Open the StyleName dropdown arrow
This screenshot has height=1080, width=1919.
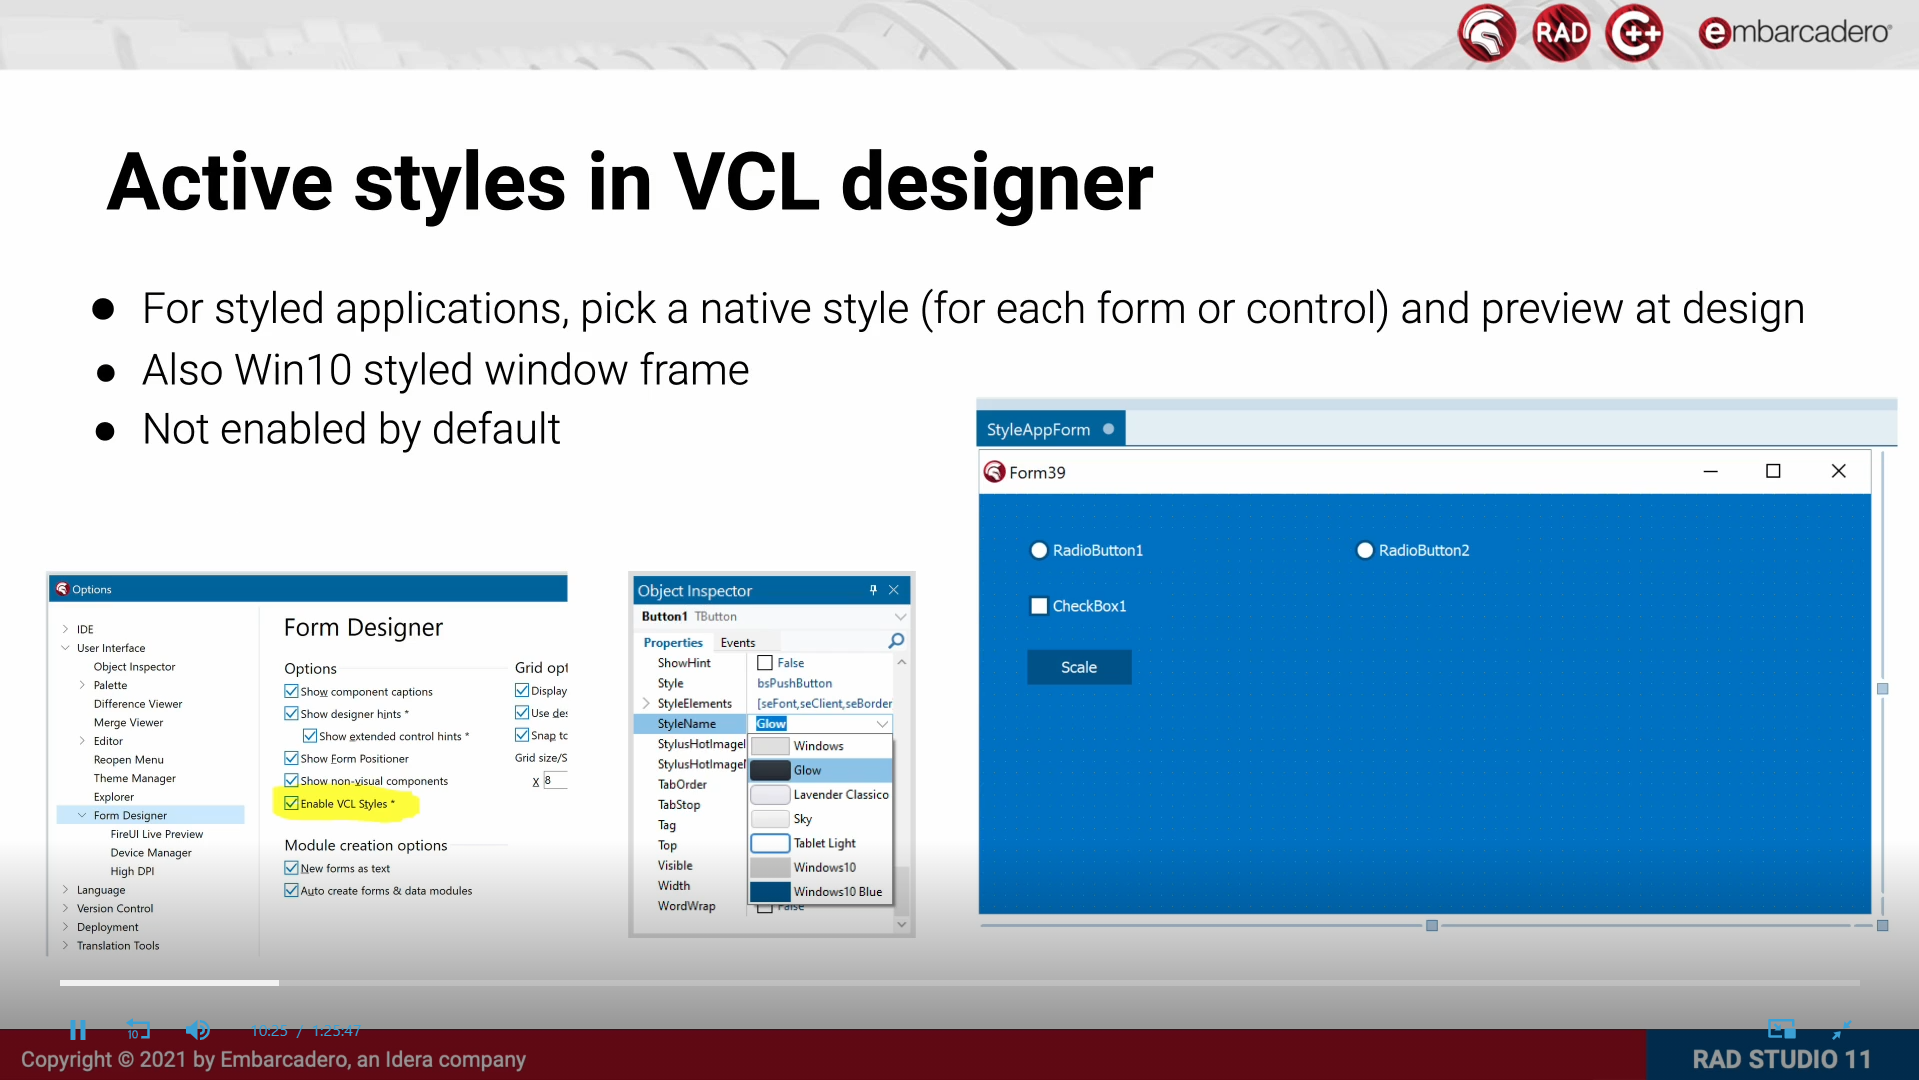tap(882, 724)
